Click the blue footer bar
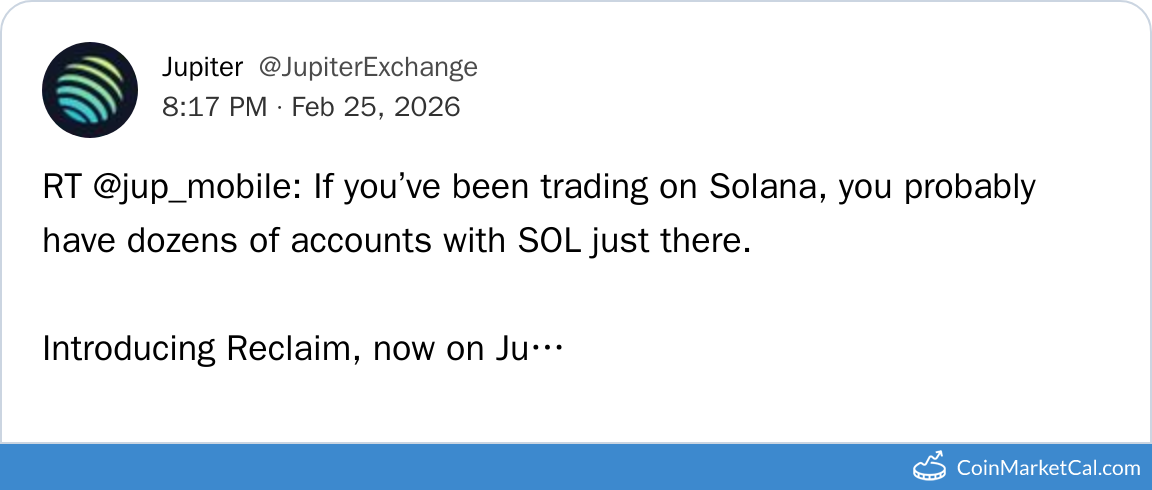This screenshot has width=1152, height=490. click(450, 467)
